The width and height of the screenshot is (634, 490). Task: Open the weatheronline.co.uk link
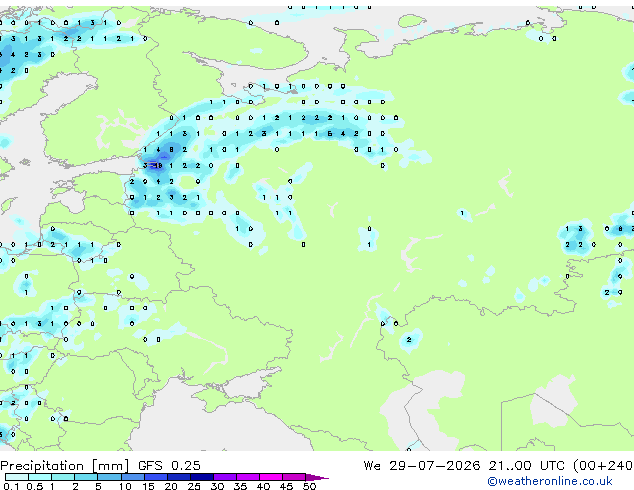pyautogui.click(x=550, y=481)
